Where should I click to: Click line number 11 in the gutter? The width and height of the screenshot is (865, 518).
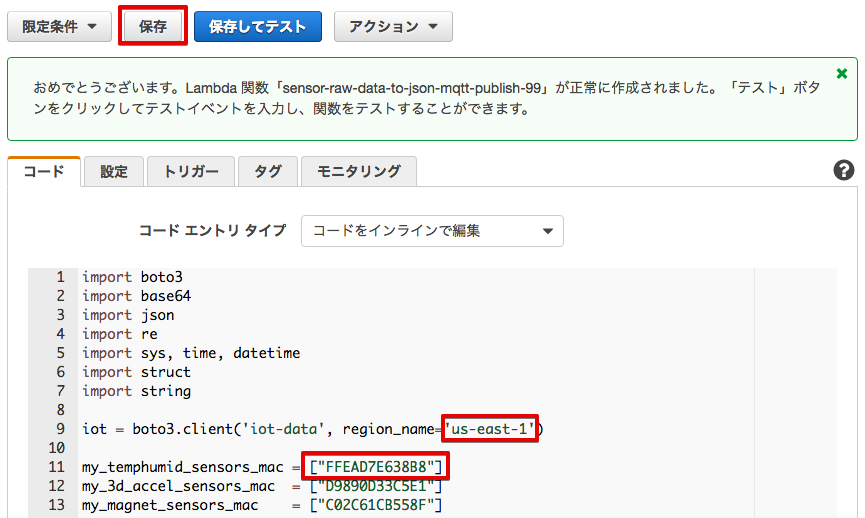click(x=56, y=467)
